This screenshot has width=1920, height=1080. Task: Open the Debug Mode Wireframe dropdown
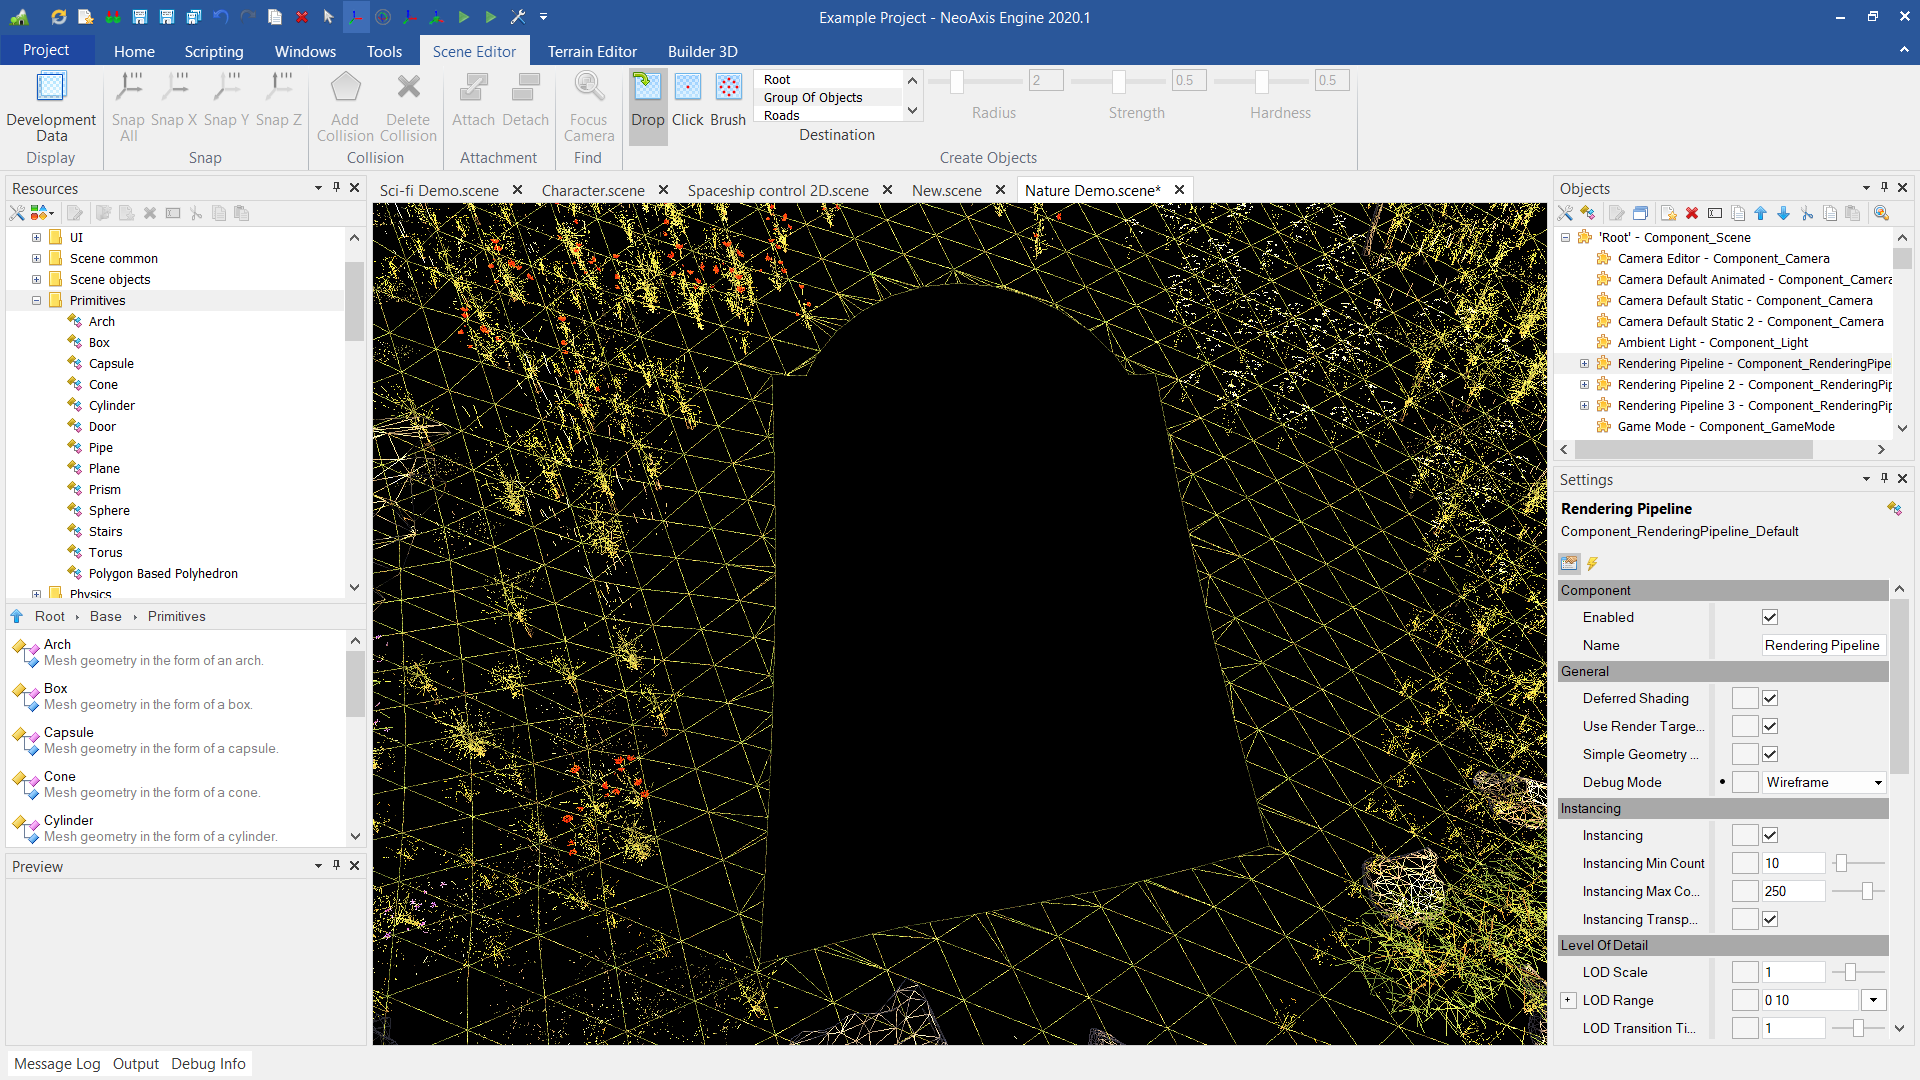point(1878,783)
